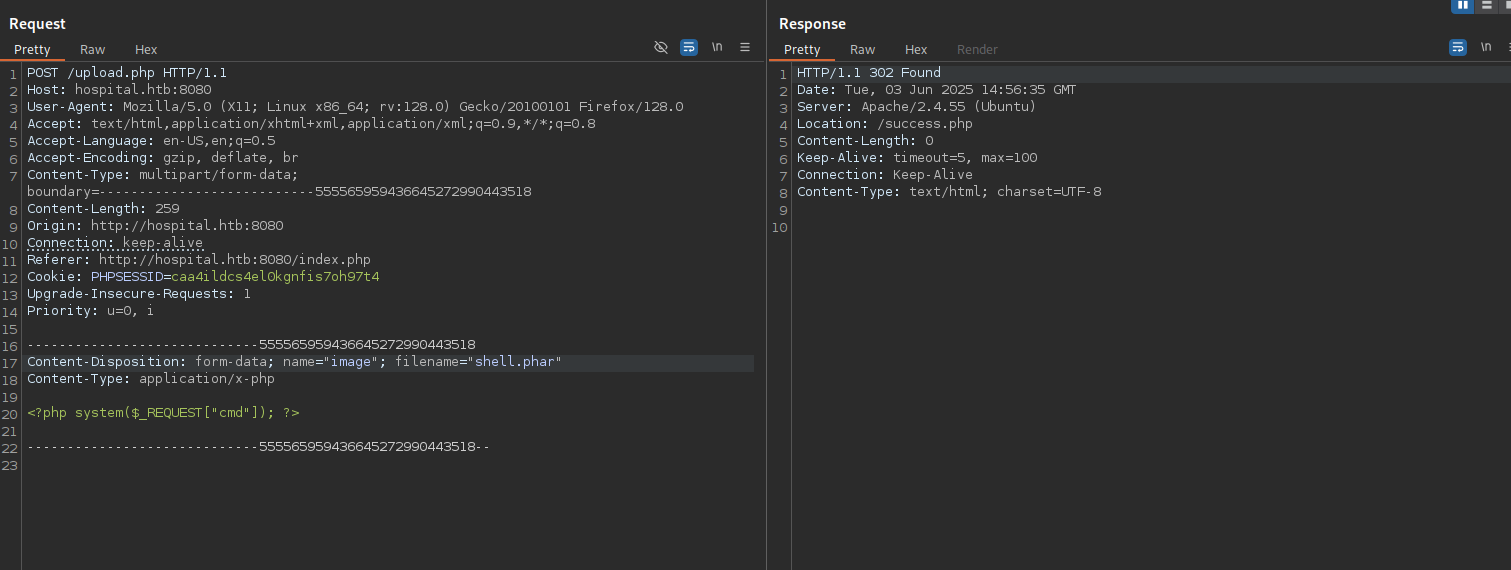This screenshot has width=1511, height=570.
Task: Click the Server: Apache/2.4.55 line
Action: click(917, 107)
